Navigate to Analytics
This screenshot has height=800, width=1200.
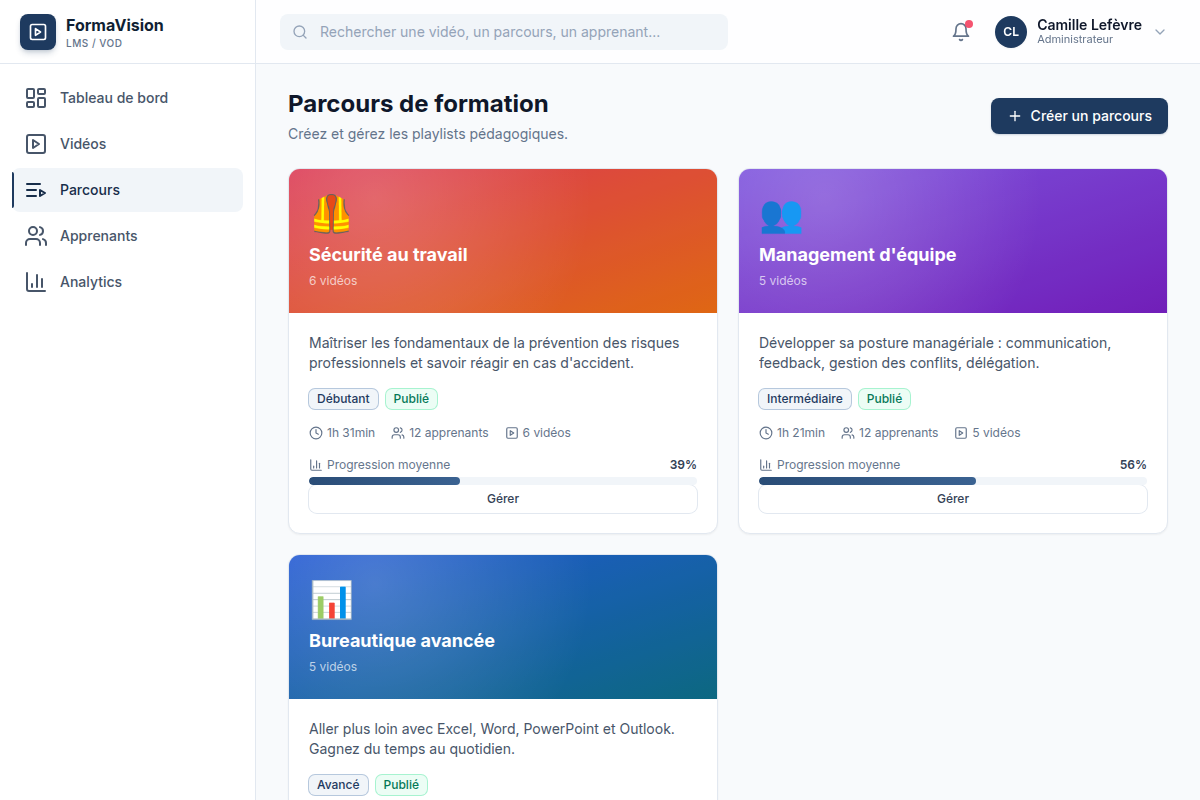[127, 282]
